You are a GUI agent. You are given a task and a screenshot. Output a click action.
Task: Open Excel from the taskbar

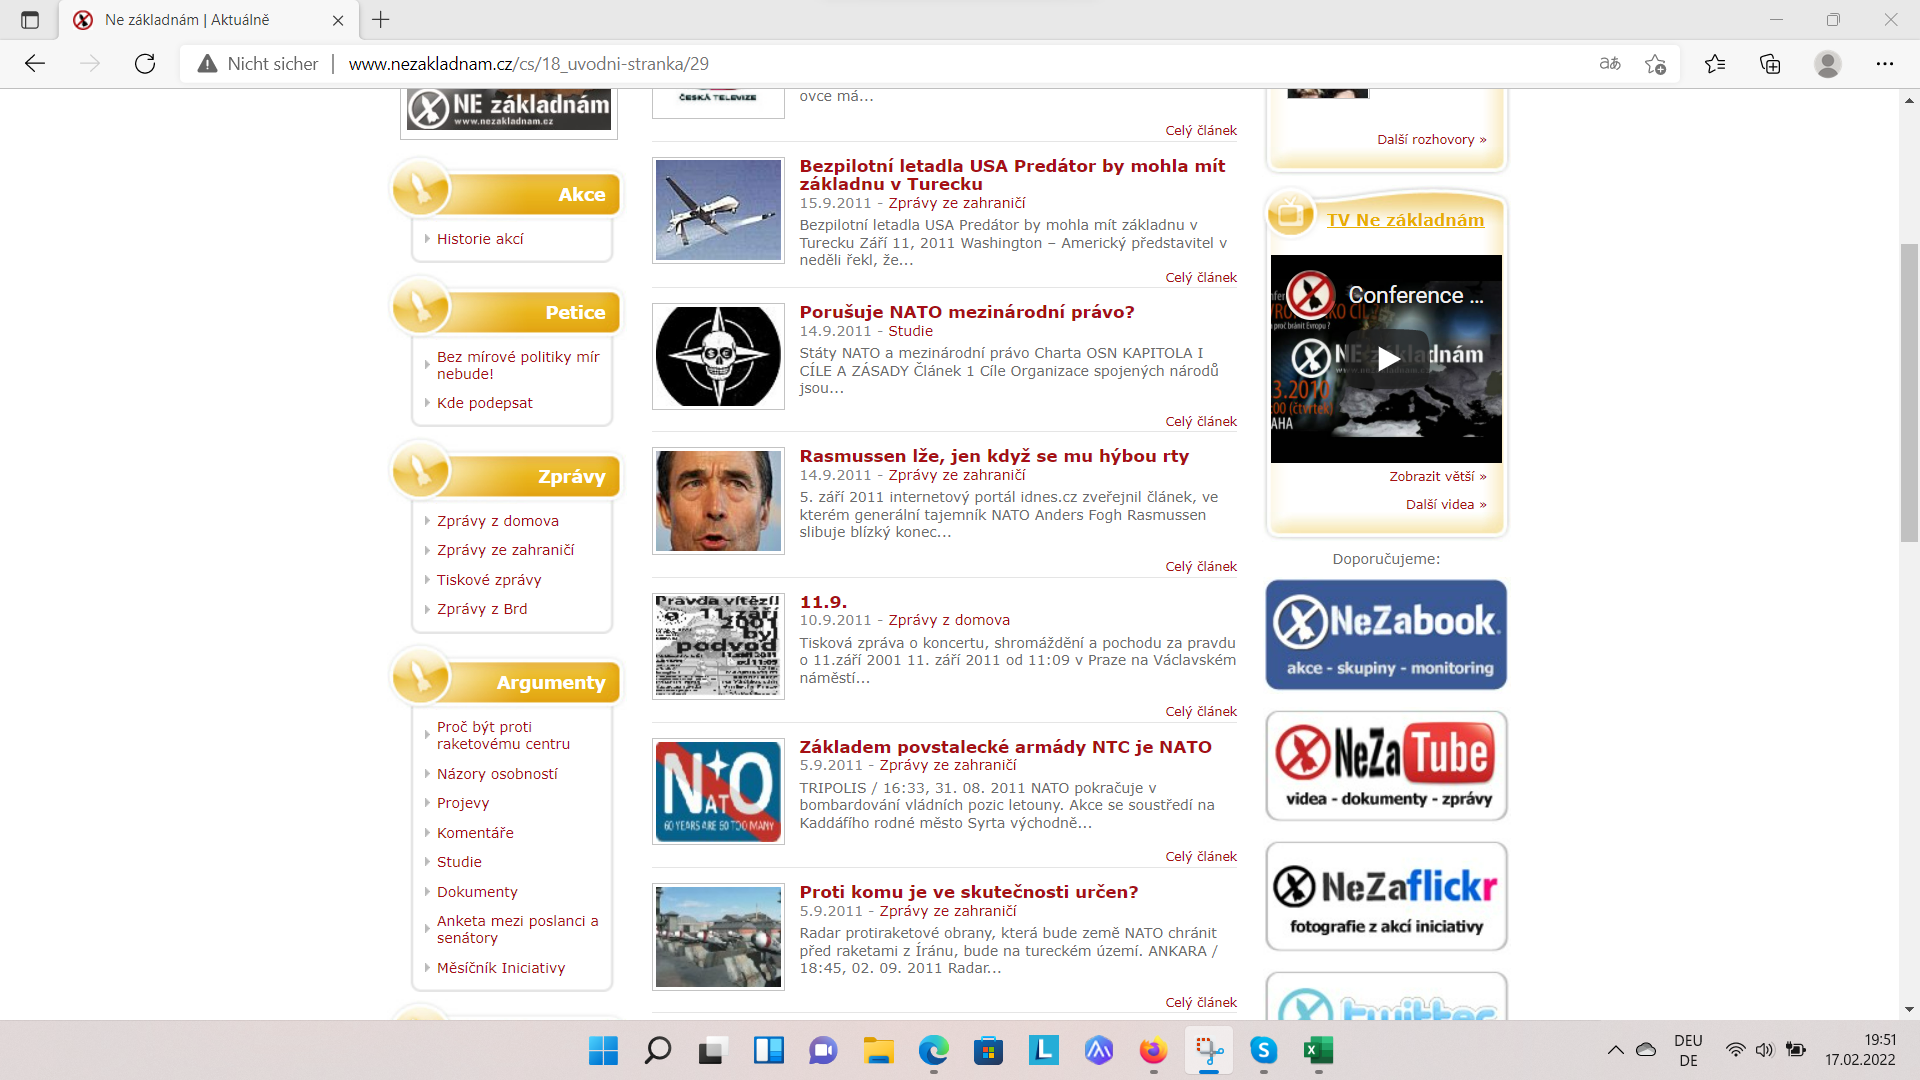1318,1050
